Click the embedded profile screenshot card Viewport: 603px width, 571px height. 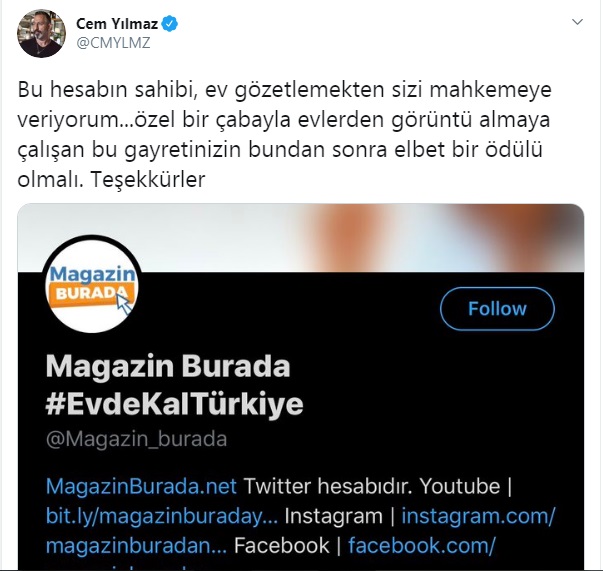[x=301, y=386]
